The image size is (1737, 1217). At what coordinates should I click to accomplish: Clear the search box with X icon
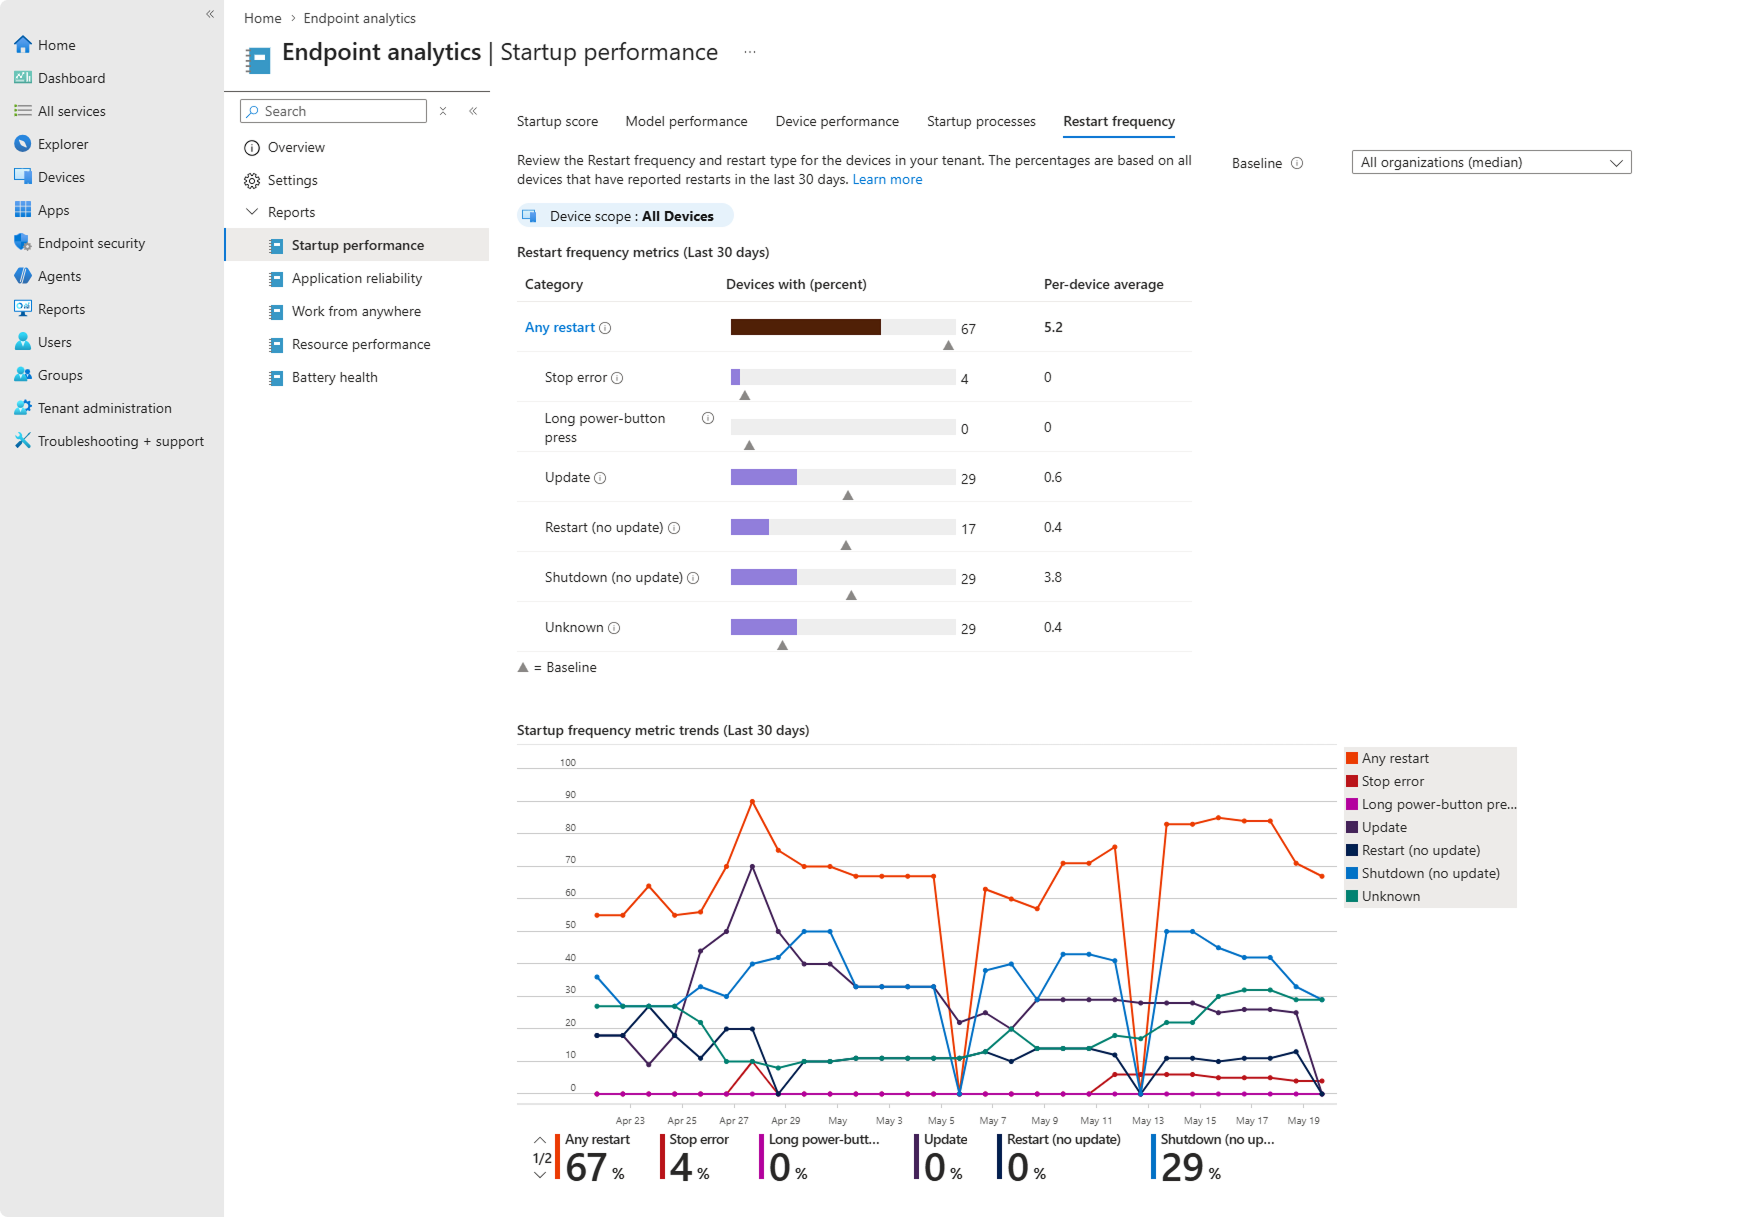[443, 111]
